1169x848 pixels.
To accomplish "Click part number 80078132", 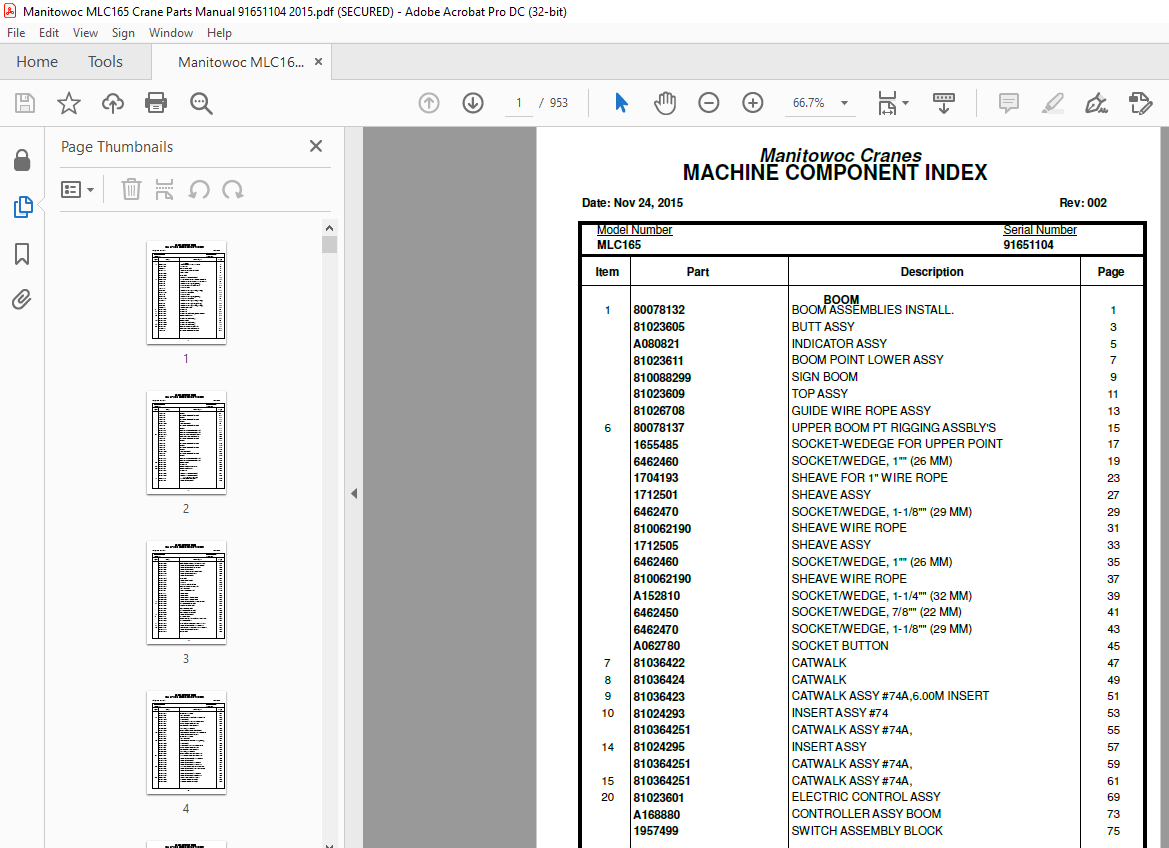I will (659, 310).
